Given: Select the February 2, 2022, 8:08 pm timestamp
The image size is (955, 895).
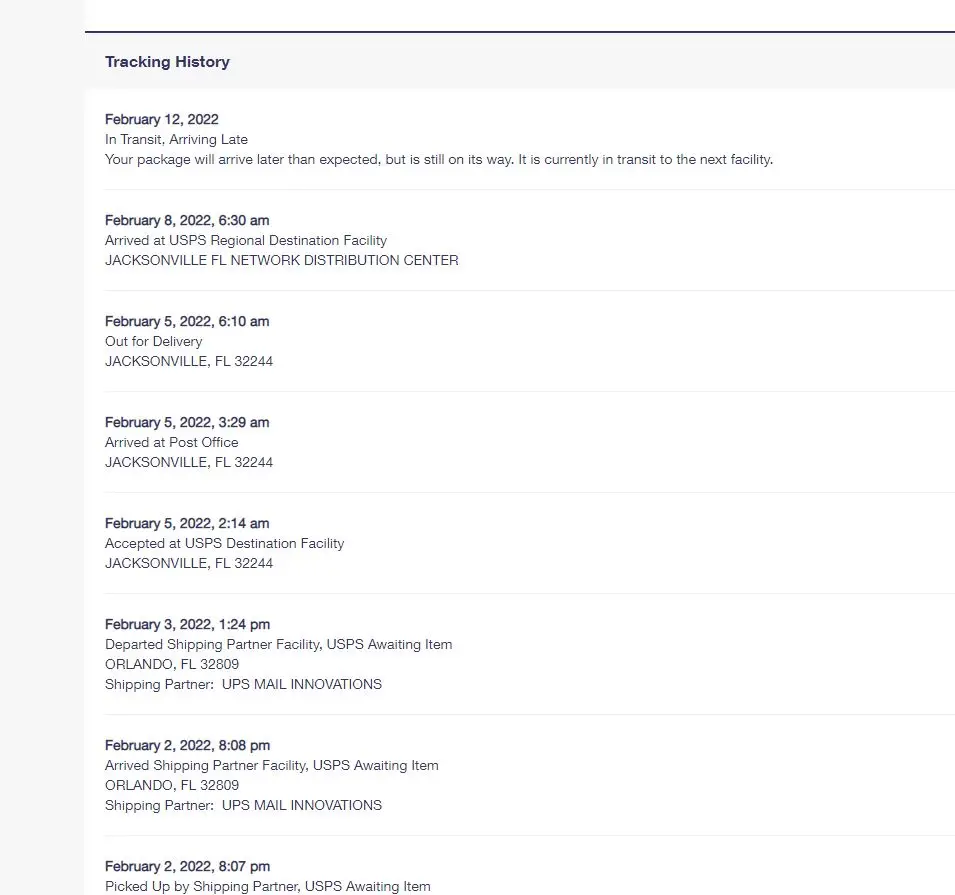Looking at the screenshot, I should pyautogui.click(x=187, y=745).
